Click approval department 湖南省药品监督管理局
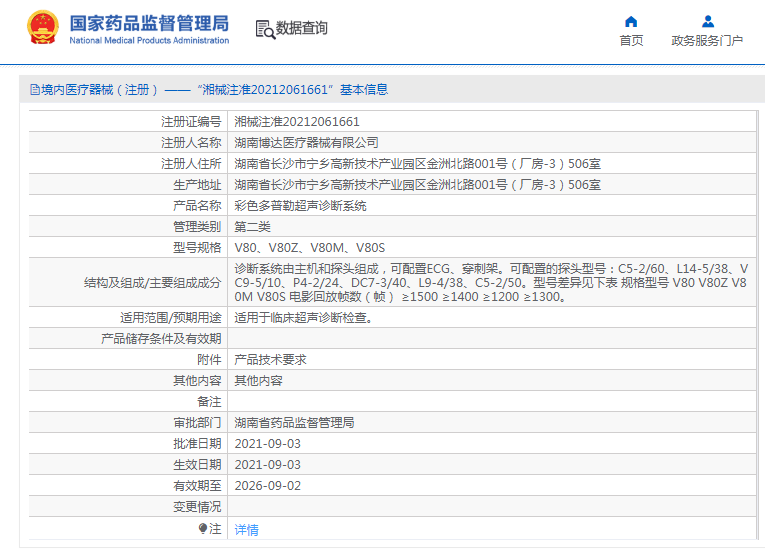 pyautogui.click(x=294, y=423)
